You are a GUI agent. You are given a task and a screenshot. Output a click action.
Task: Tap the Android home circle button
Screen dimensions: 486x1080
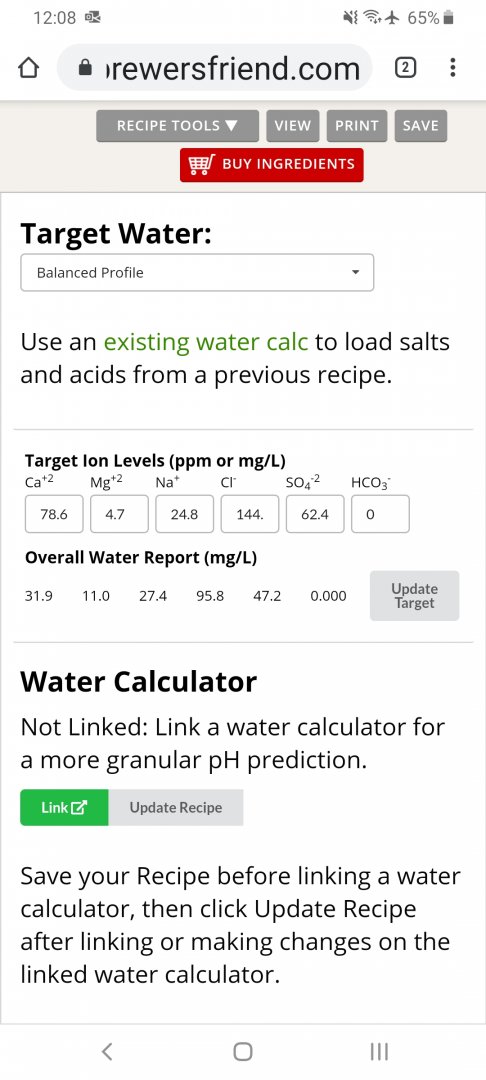pyautogui.click(x=242, y=1051)
